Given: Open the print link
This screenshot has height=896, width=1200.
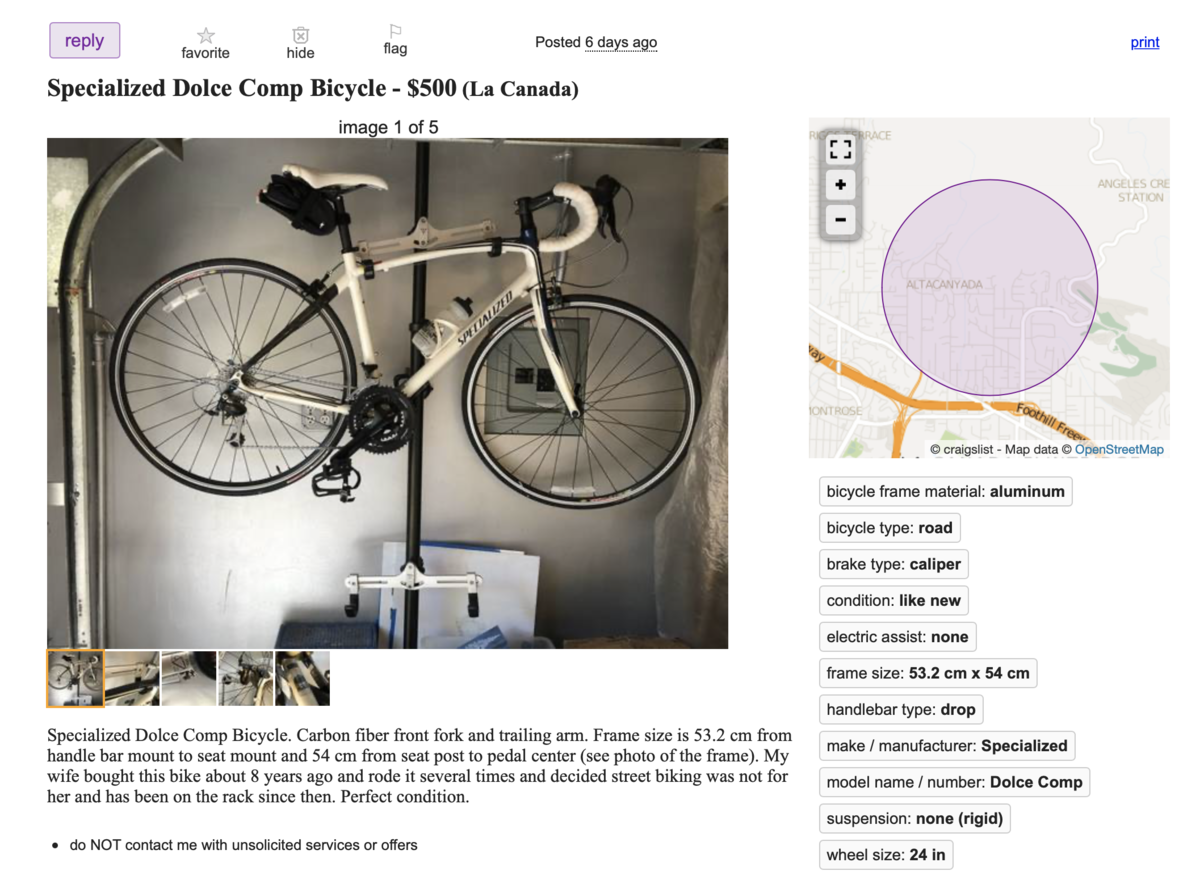Looking at the screenshot, I should point(1144,42).
